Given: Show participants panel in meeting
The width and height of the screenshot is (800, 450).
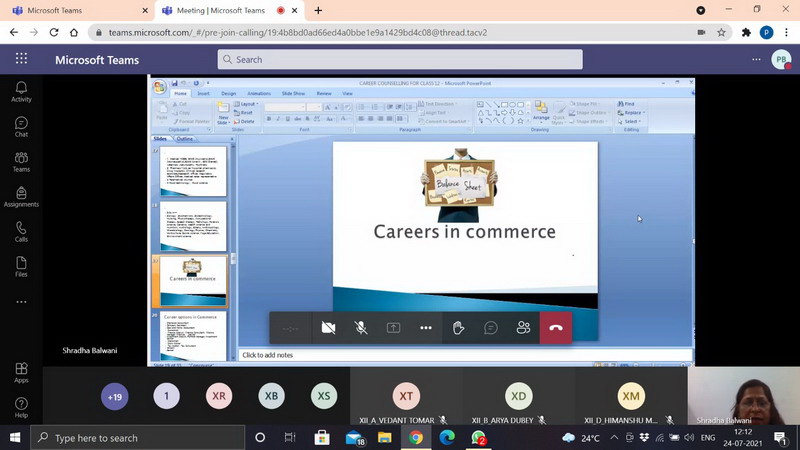Looking at the screenshot, I should (x=523, y=328).
